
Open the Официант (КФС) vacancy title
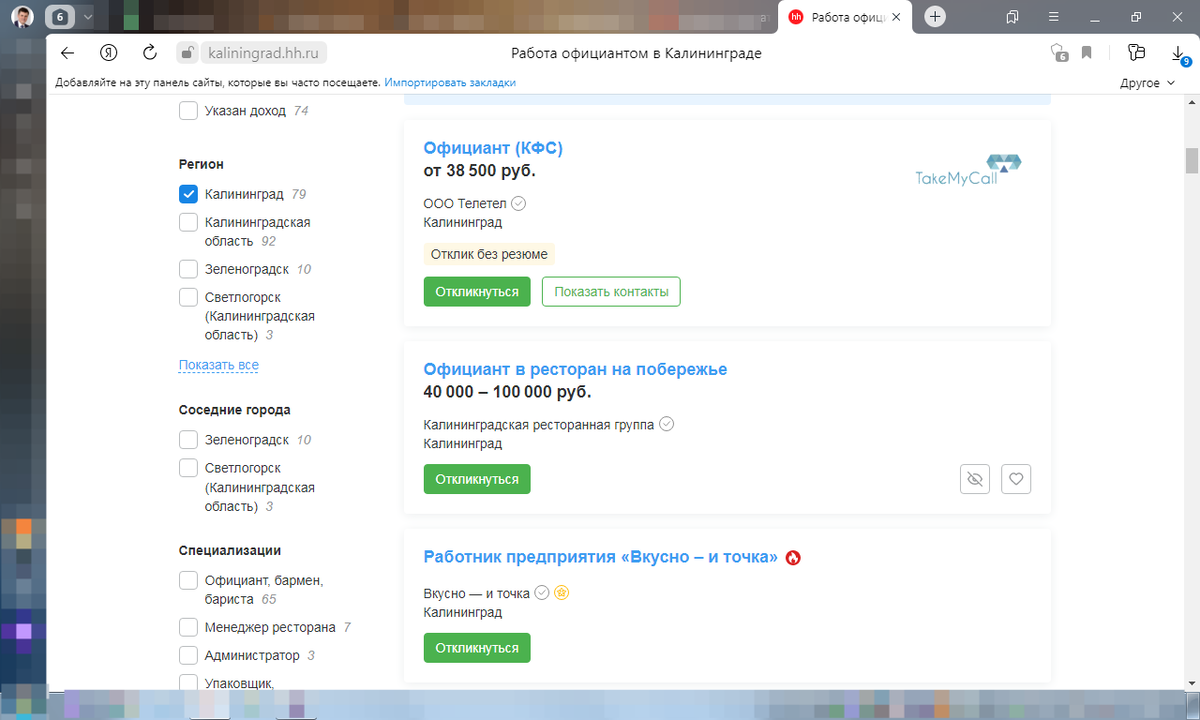tap(493, 149)
